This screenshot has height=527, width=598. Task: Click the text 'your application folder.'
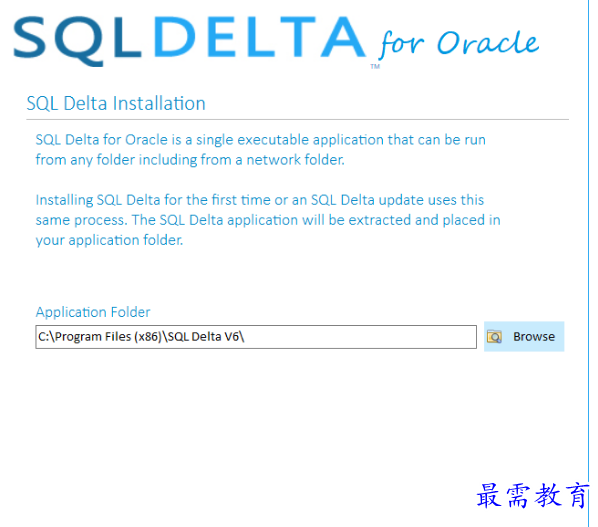click(109, 240)
